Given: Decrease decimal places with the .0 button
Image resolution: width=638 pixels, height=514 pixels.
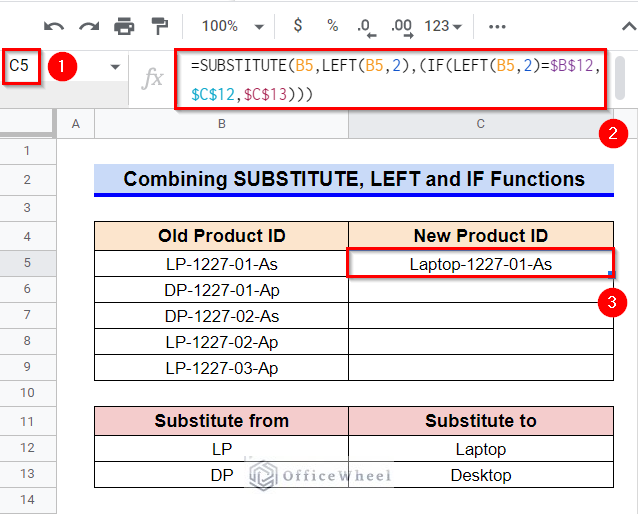Looking at the screenshot, I should tap(366, 27).
